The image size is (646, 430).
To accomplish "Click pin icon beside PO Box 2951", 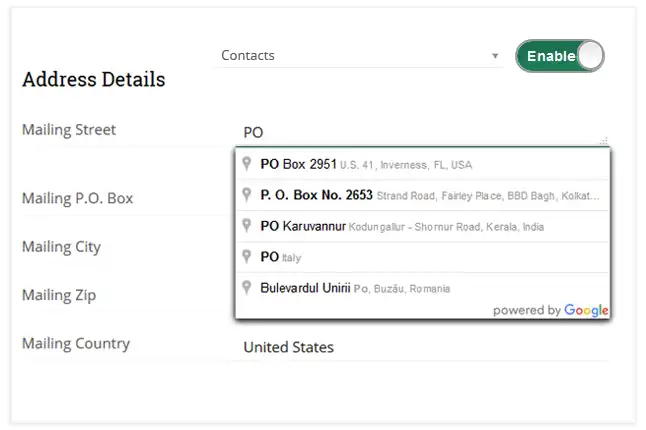I will tap(247, 164).
